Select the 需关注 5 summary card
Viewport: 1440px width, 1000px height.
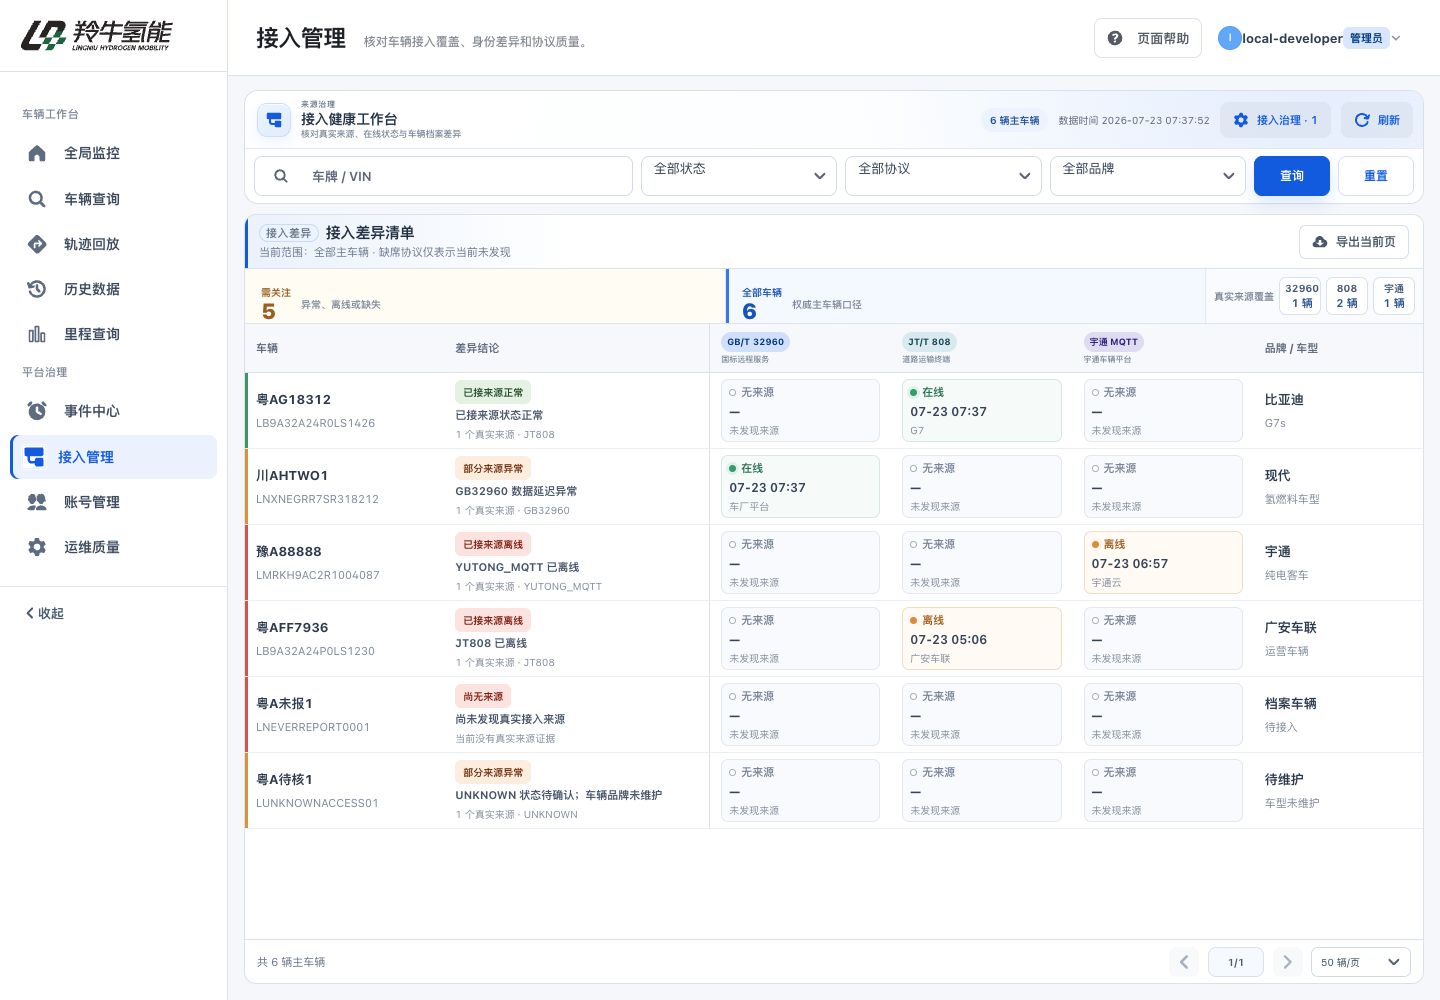pyautogui.click(x=486, y=297)
